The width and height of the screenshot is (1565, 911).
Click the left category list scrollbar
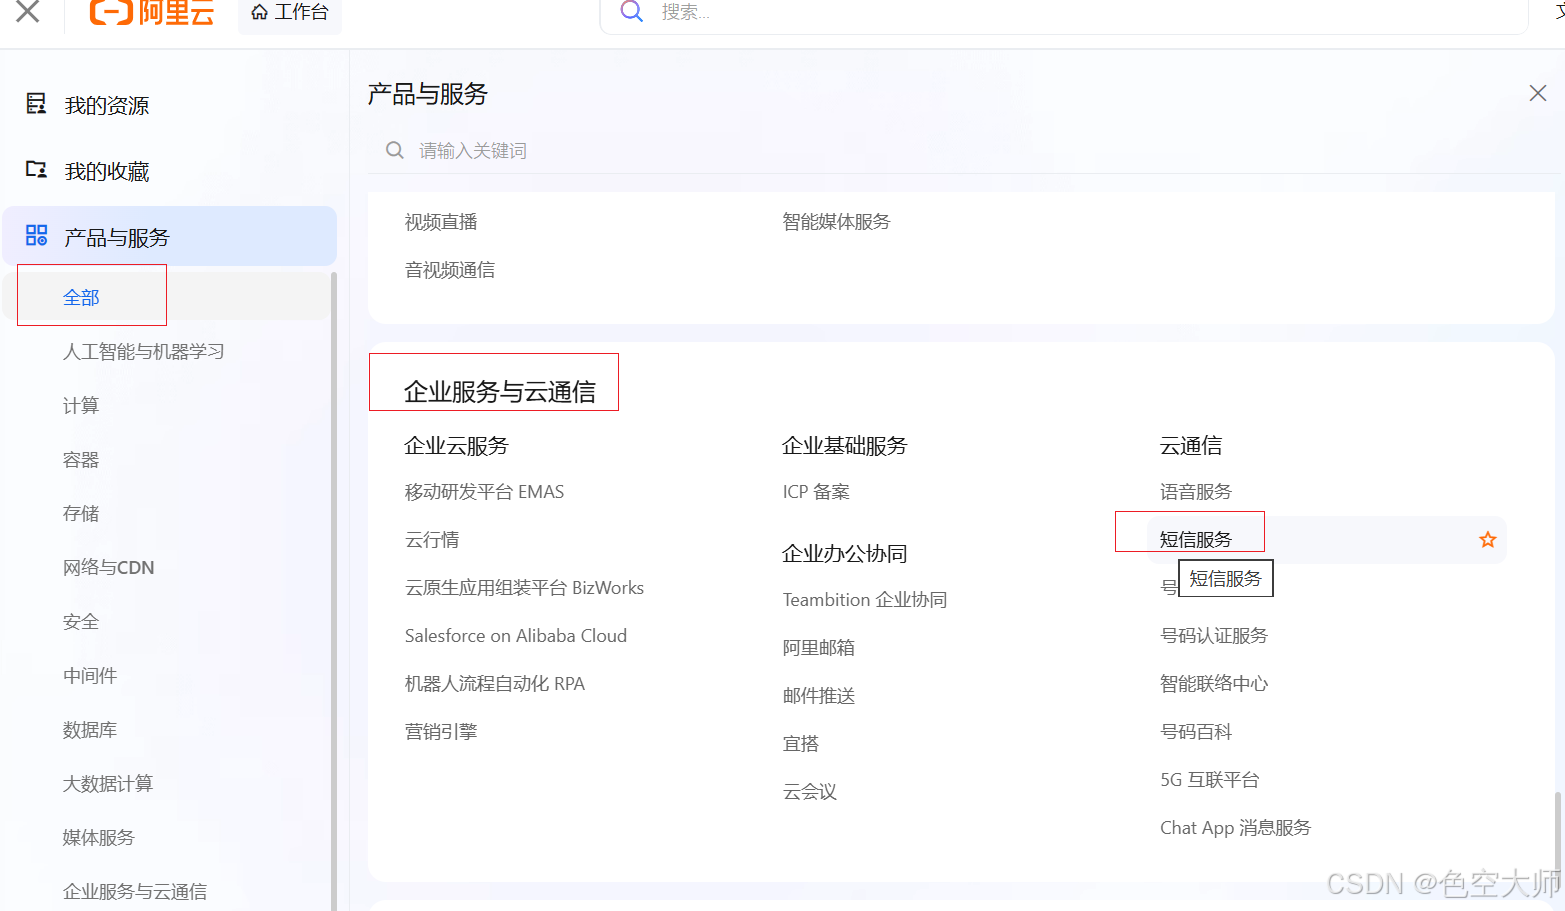click(x=334, y=590)
